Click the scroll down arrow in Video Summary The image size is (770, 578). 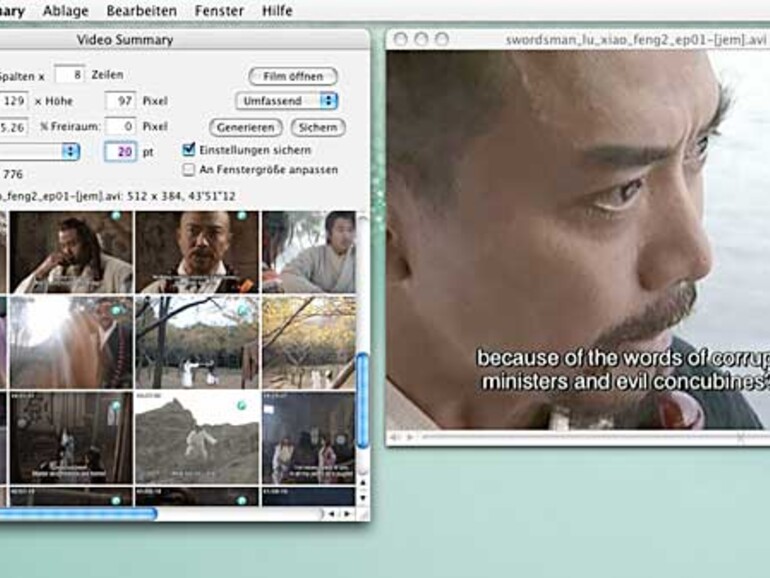[363, 497]
